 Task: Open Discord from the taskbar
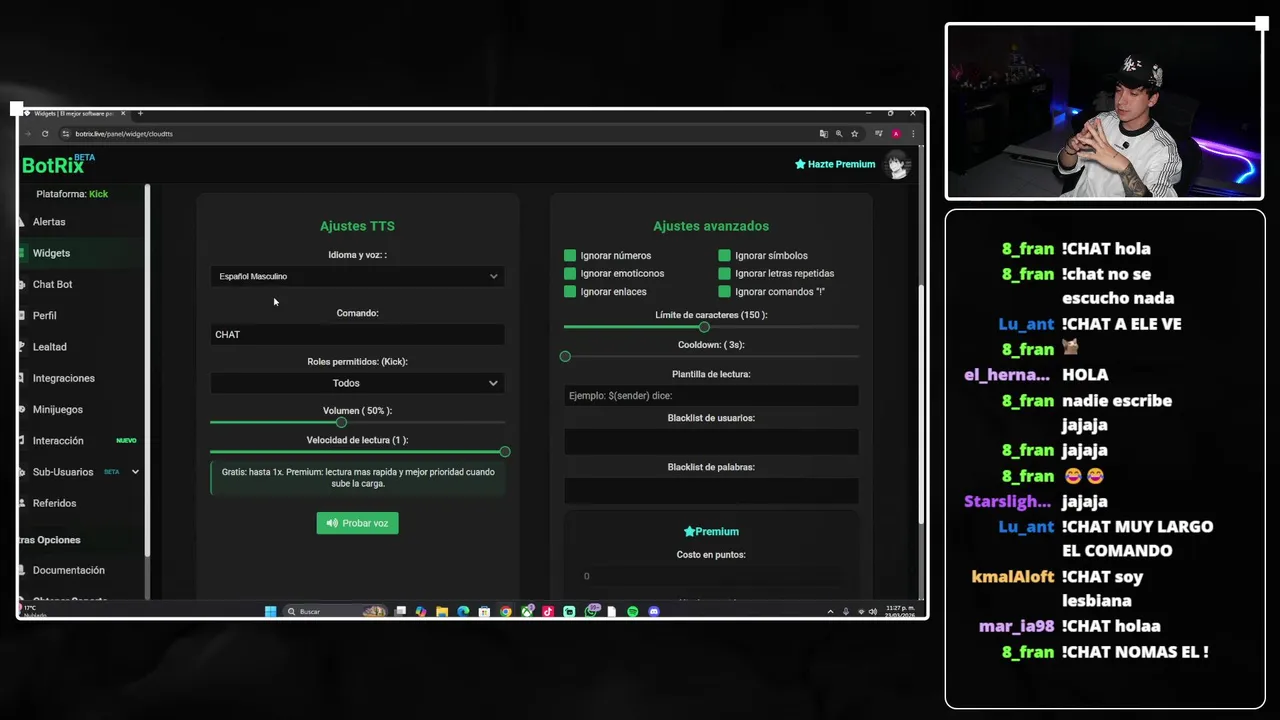(x=654, y=611)
